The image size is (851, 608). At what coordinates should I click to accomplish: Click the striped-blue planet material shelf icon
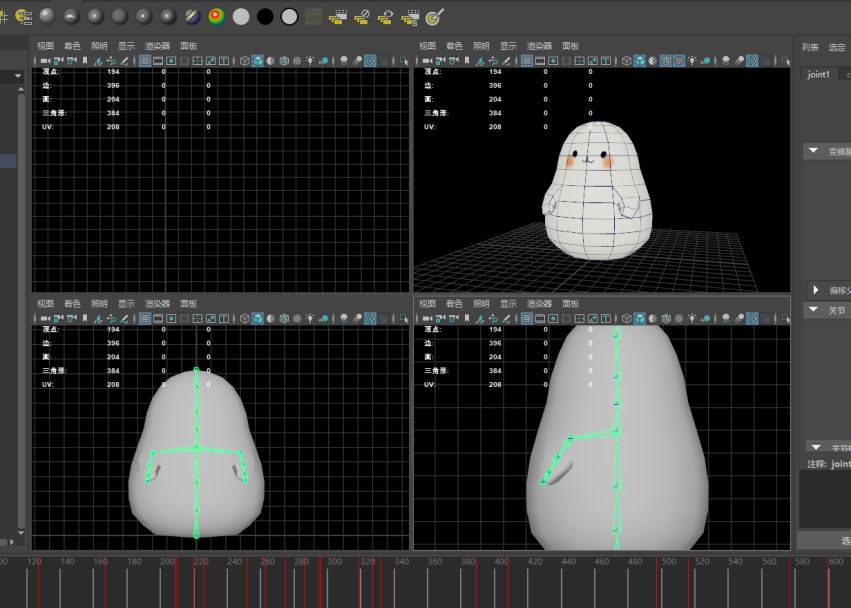click(x=192, y=17)
